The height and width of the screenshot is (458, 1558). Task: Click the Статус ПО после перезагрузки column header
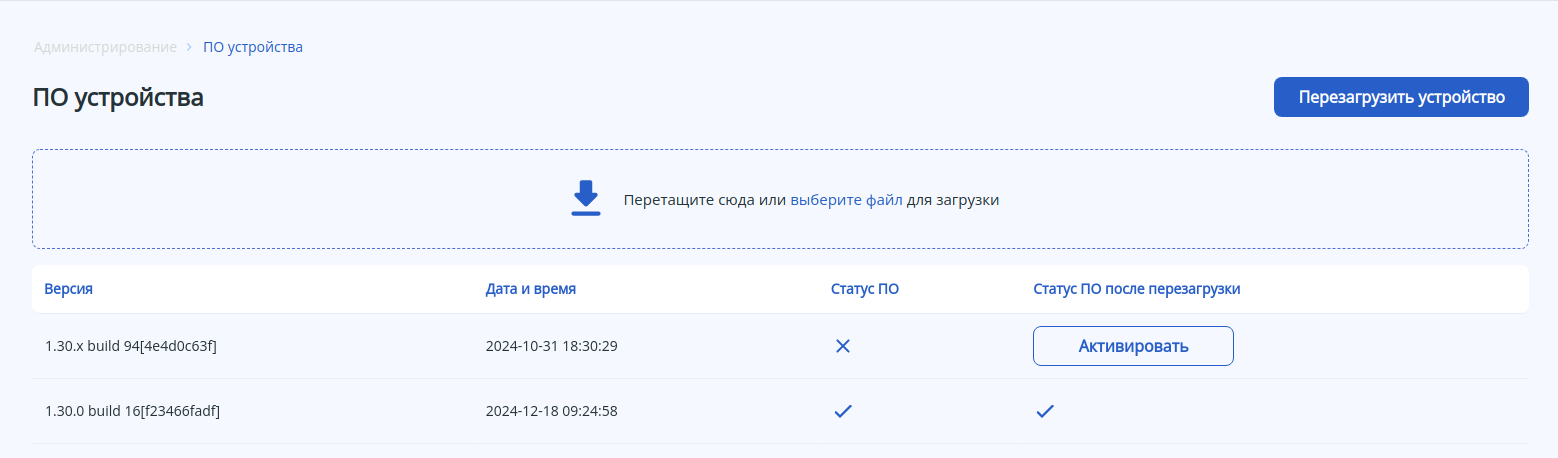[1136, 289]
